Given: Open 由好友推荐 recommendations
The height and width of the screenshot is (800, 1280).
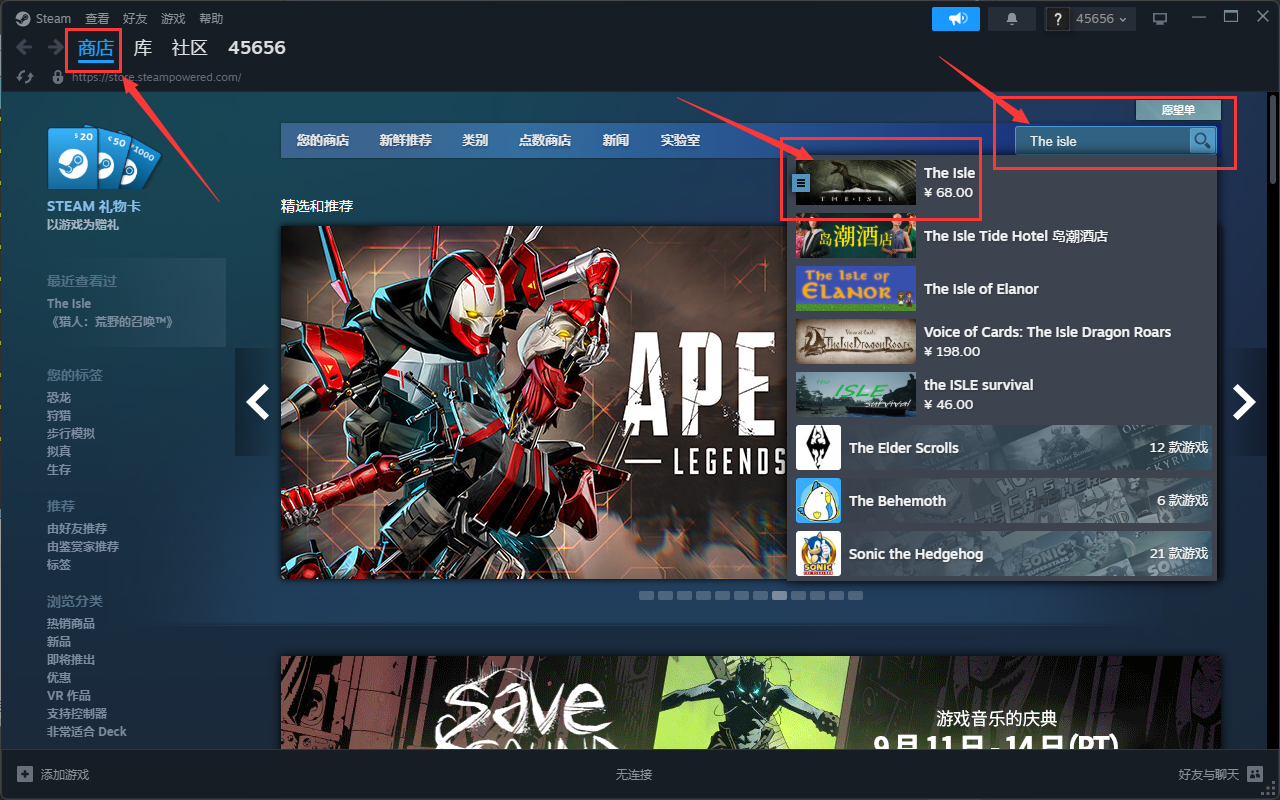Looking at the screenshot, I should coord(77,528).
